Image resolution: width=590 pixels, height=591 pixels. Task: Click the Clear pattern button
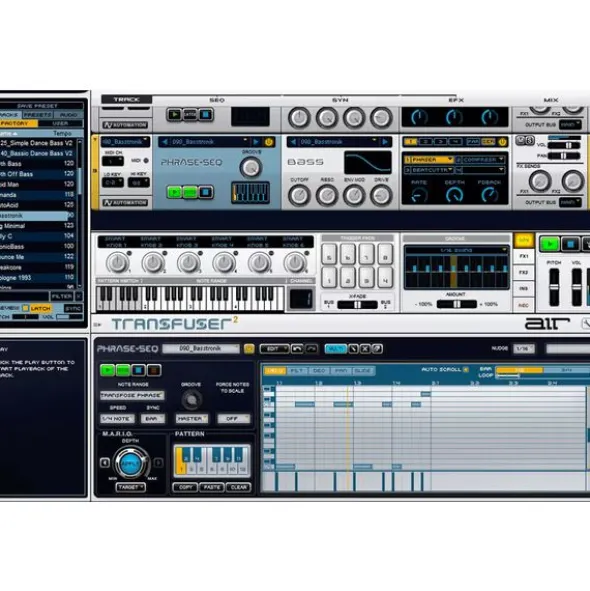pyautogui.click(x=238, y=487)
